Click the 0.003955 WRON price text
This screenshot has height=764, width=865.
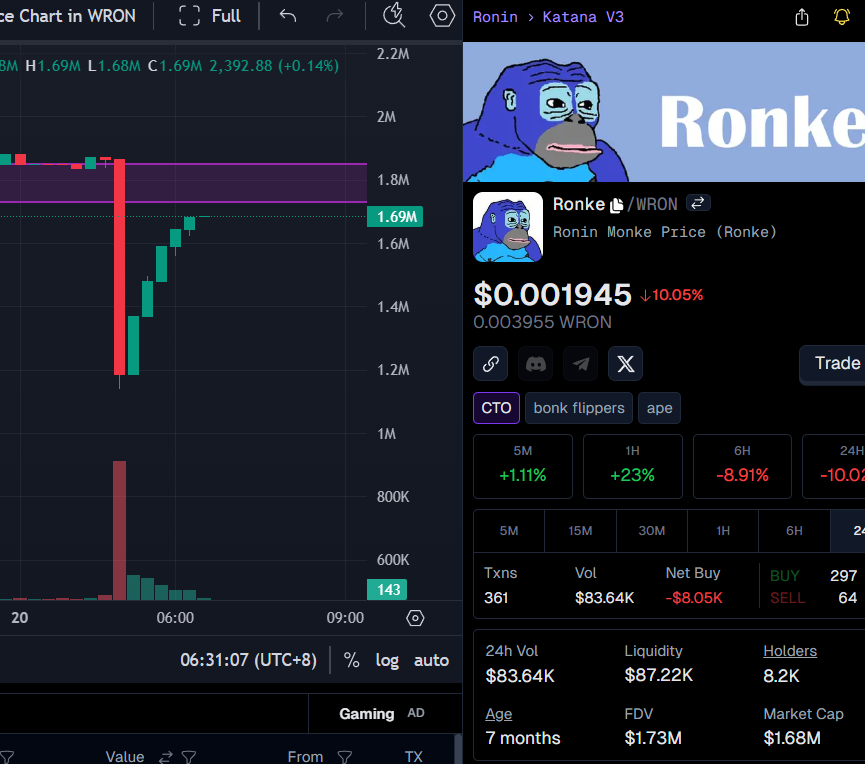click(542, 322)
